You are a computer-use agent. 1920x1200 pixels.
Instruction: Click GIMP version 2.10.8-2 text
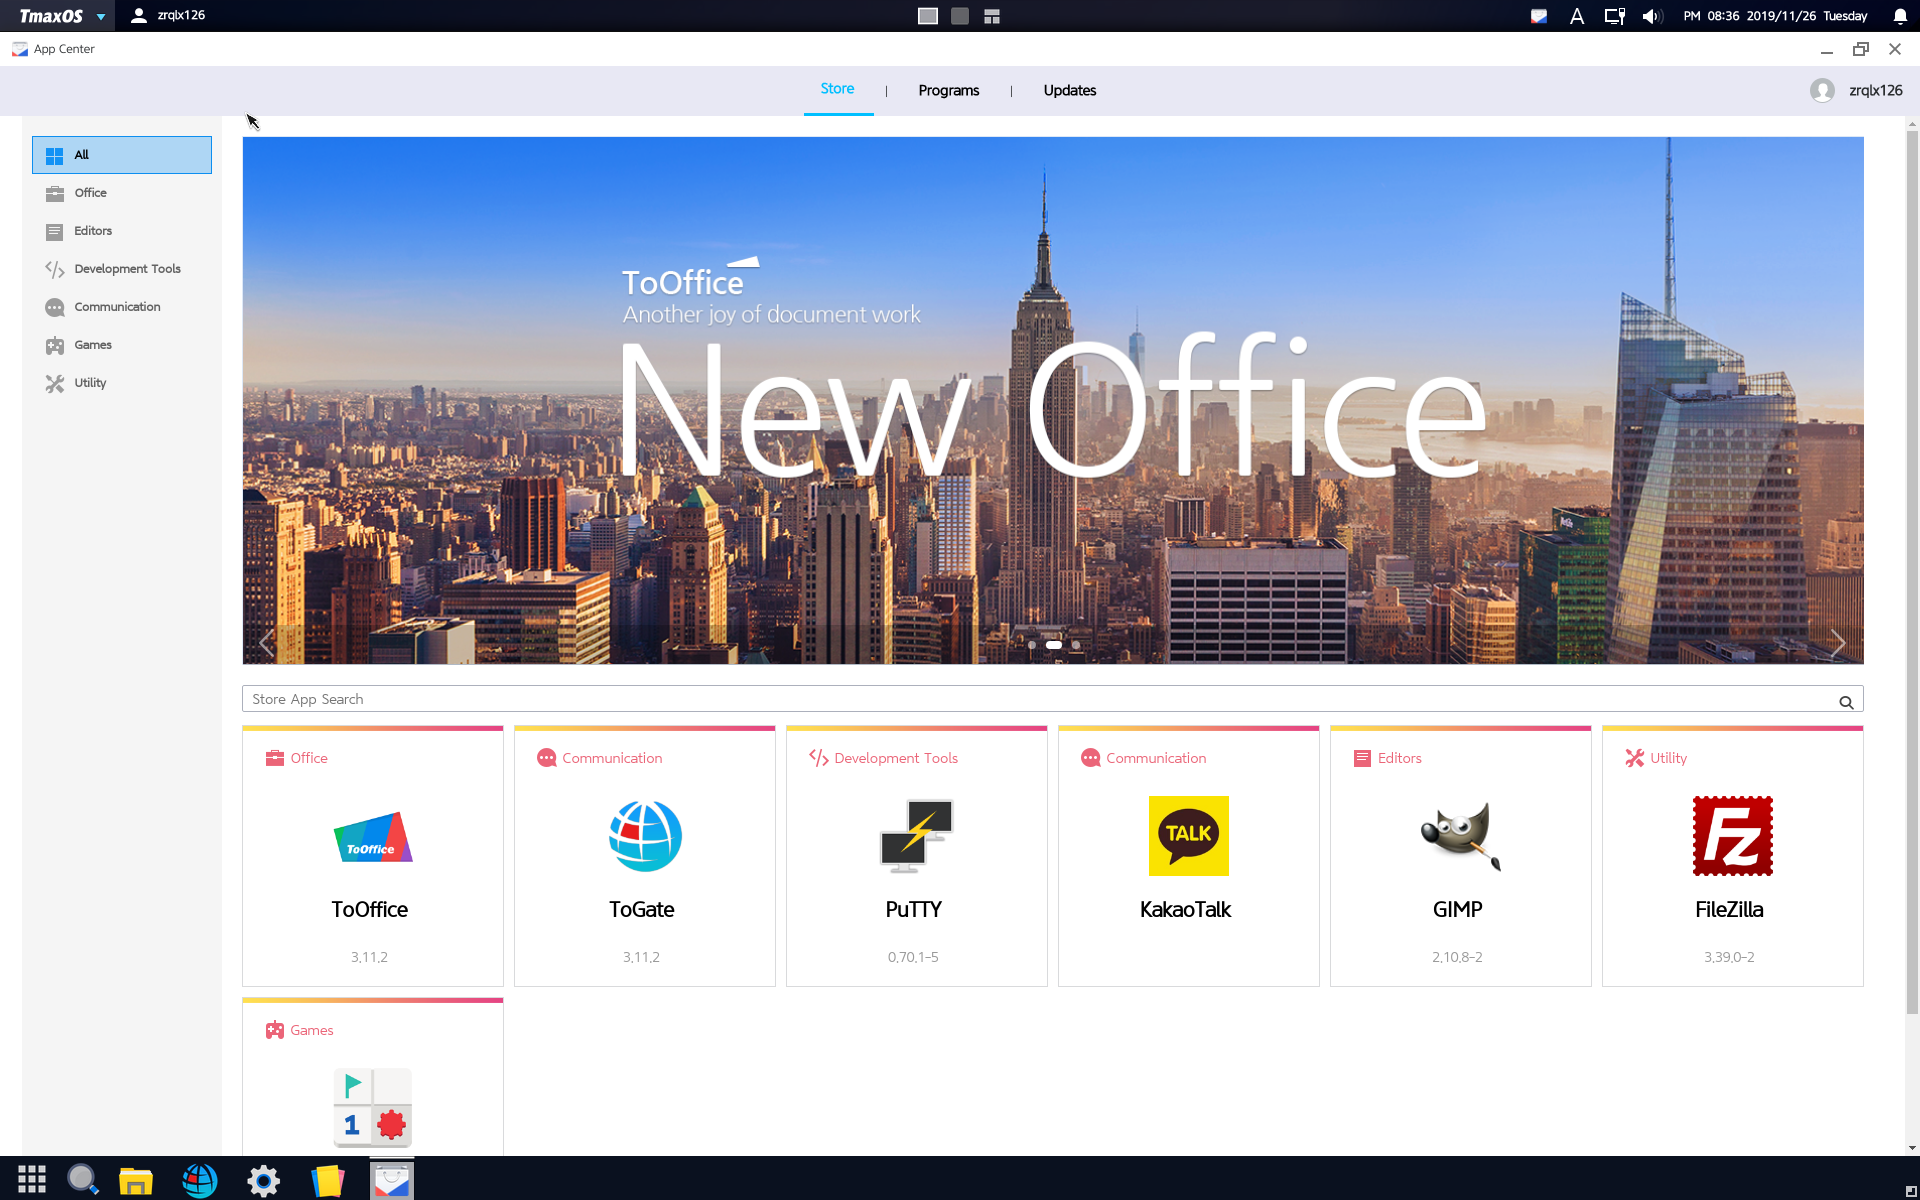point(1457,957)
